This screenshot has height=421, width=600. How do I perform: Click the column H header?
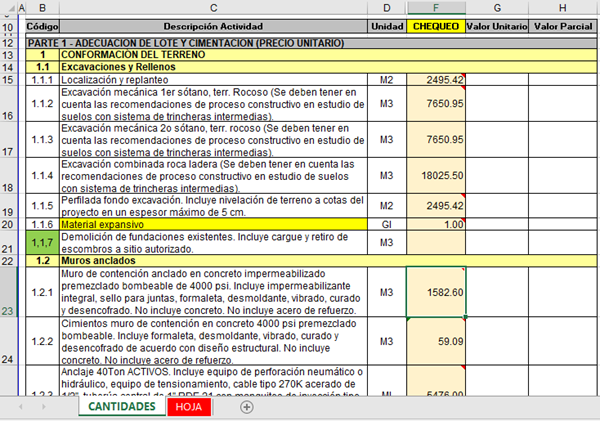(564, 7)
